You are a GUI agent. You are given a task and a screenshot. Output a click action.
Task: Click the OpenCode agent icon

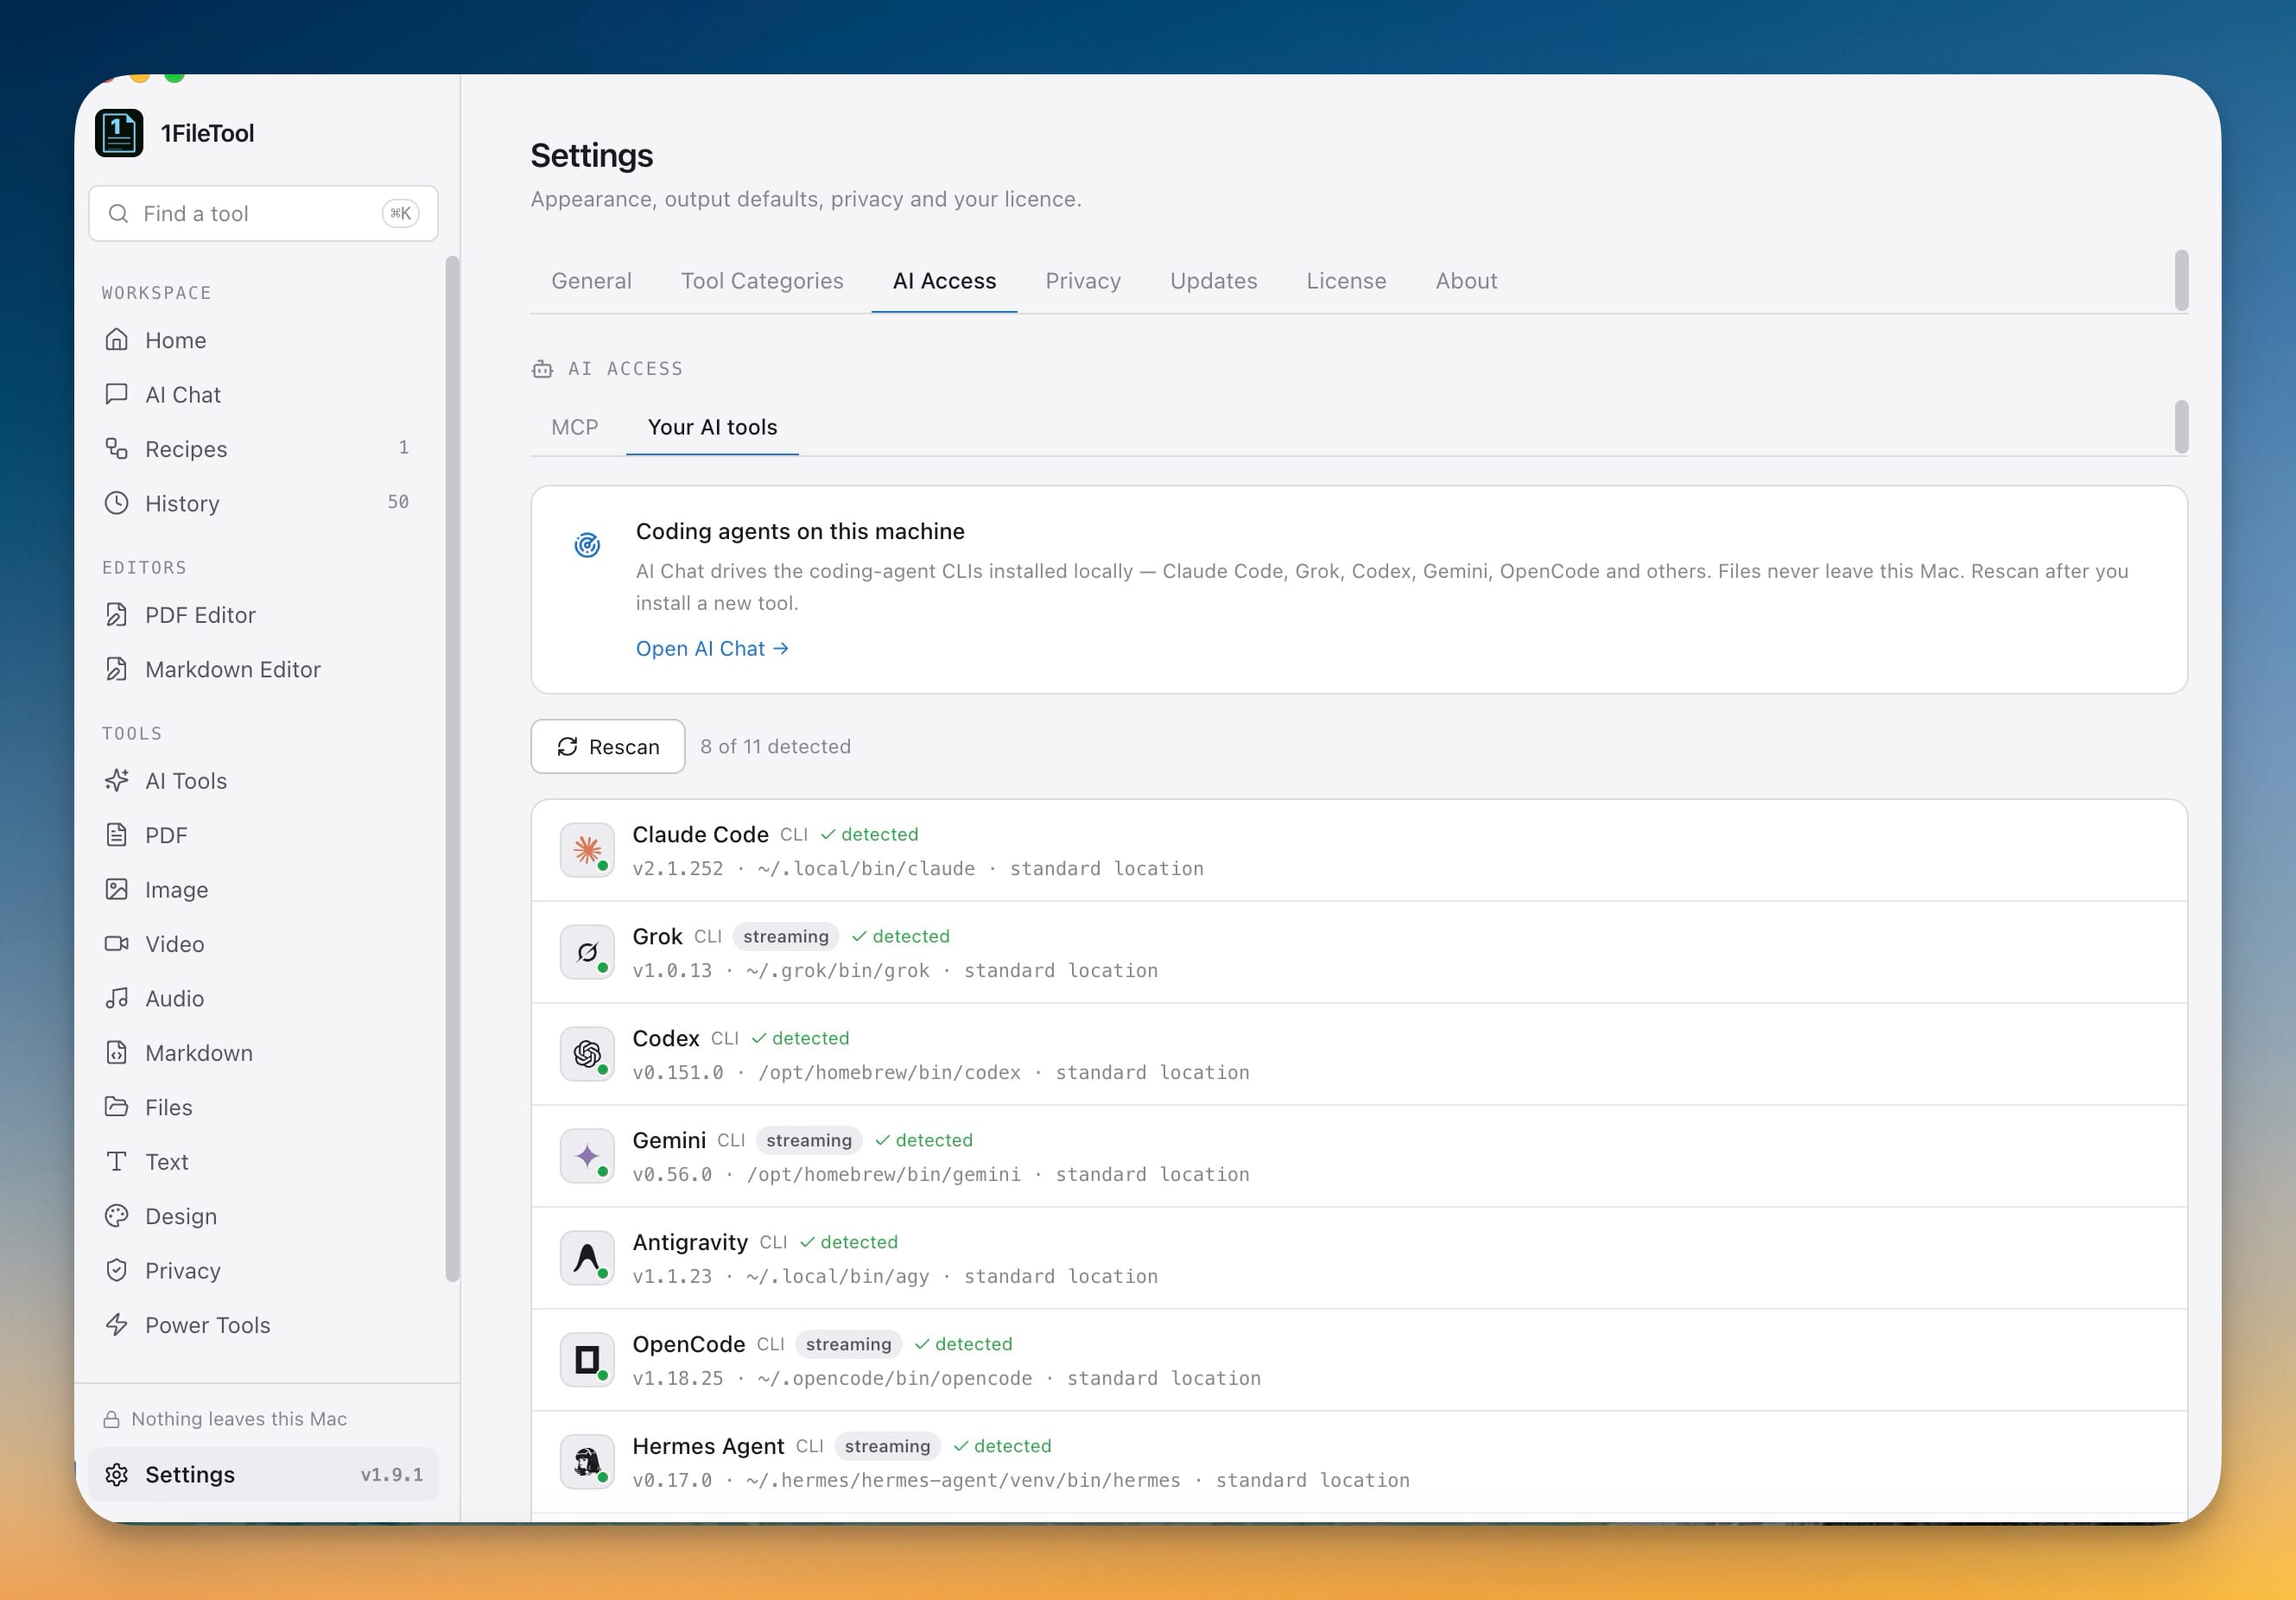[587, 1360]
